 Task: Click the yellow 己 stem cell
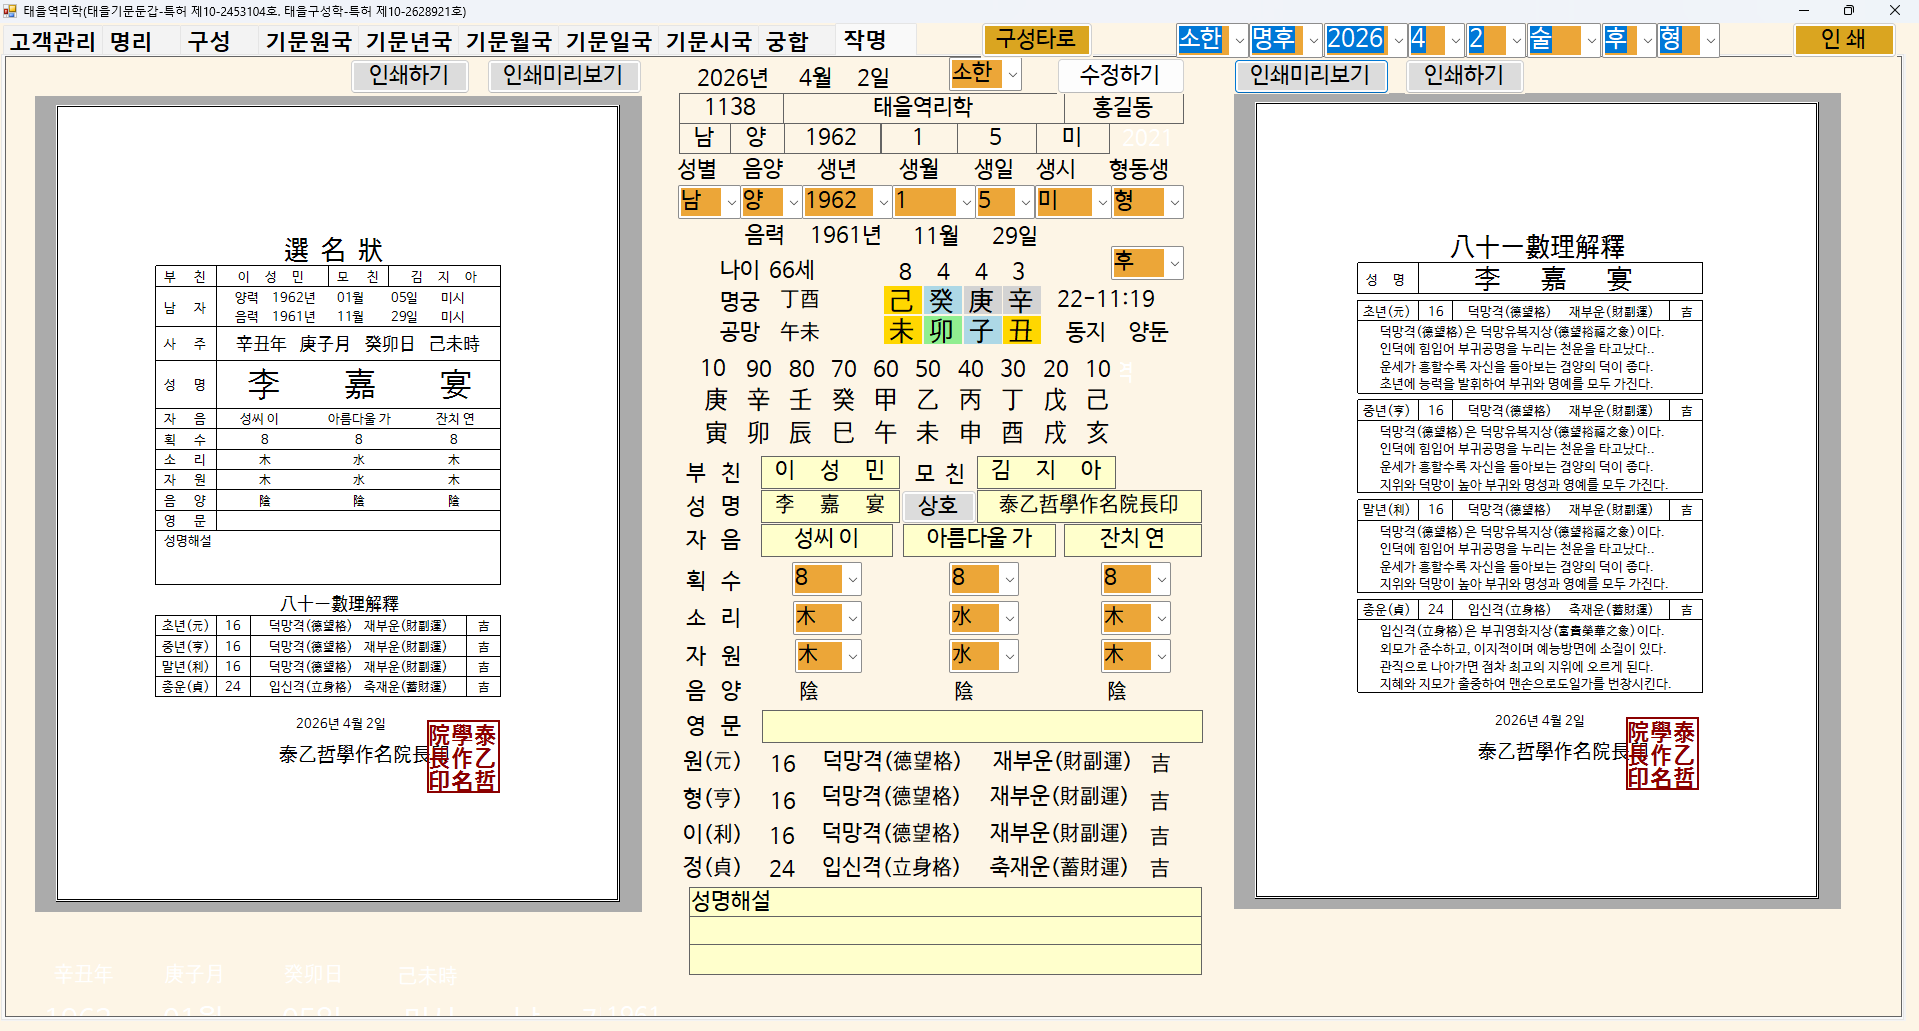point(902,301)
